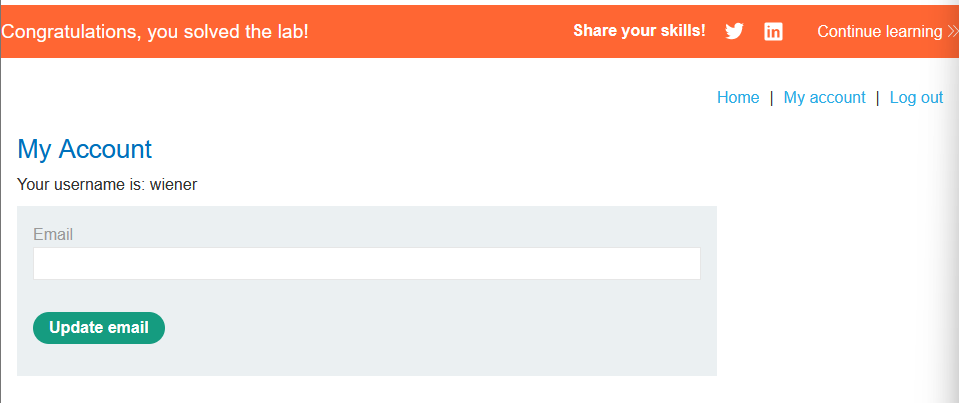Screen dimensions: 959x403
Task: Share on LinkedIn via the in icon
Action: pyautogui.click(x=773, y=31)
